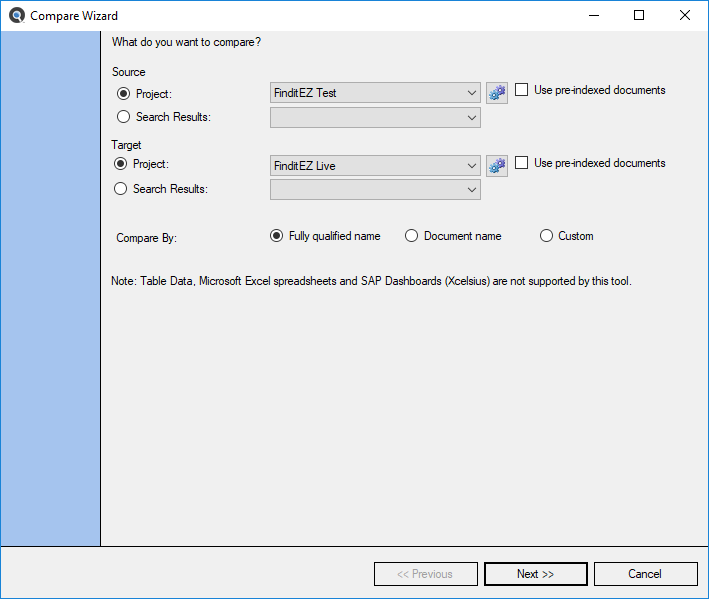Expand the FinditEZ Live target project dropdown
This screenshot has height=599, width=709.
[375, 166]
